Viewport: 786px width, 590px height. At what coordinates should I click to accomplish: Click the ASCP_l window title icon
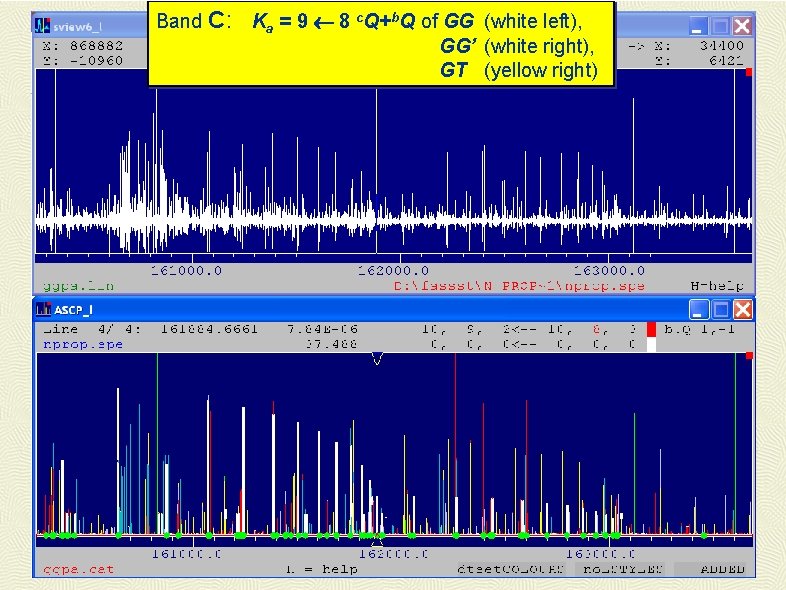pyautogui.click(x=44, y=309)
